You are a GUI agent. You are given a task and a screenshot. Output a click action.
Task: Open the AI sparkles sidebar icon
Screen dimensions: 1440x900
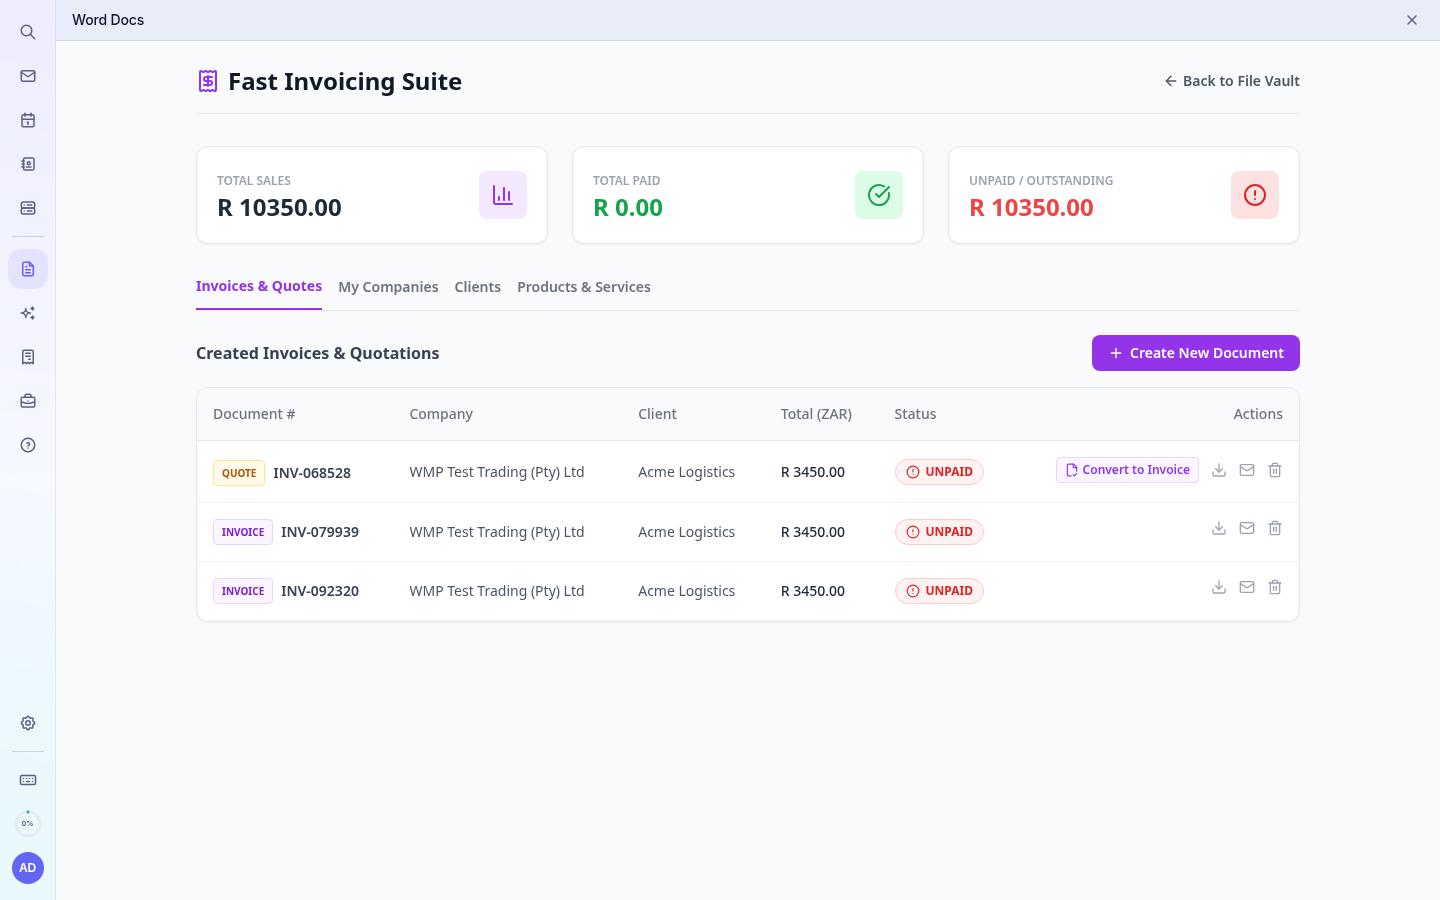point(28,313)
